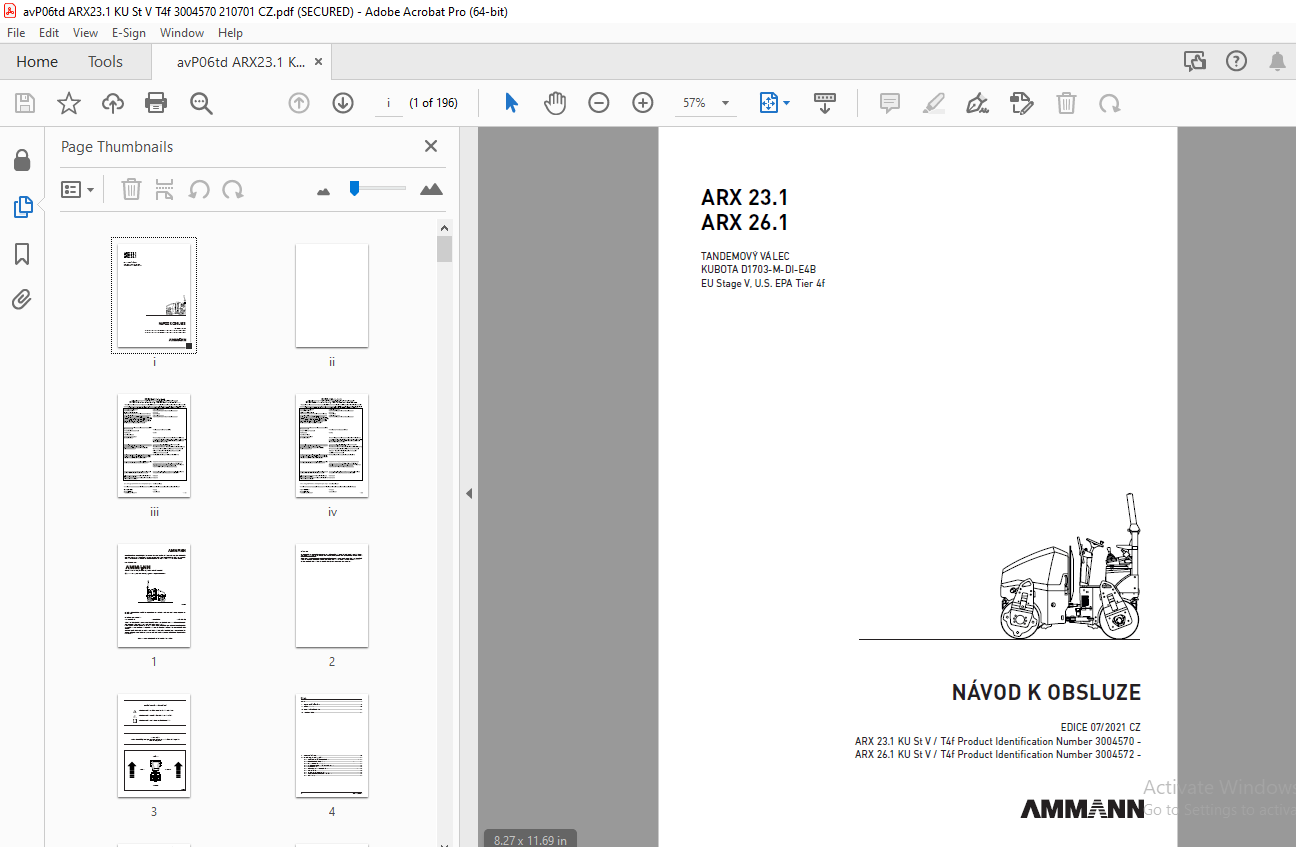
Task: Open the Edit menu
Action: pyautogui.click(x=49, y=33)
